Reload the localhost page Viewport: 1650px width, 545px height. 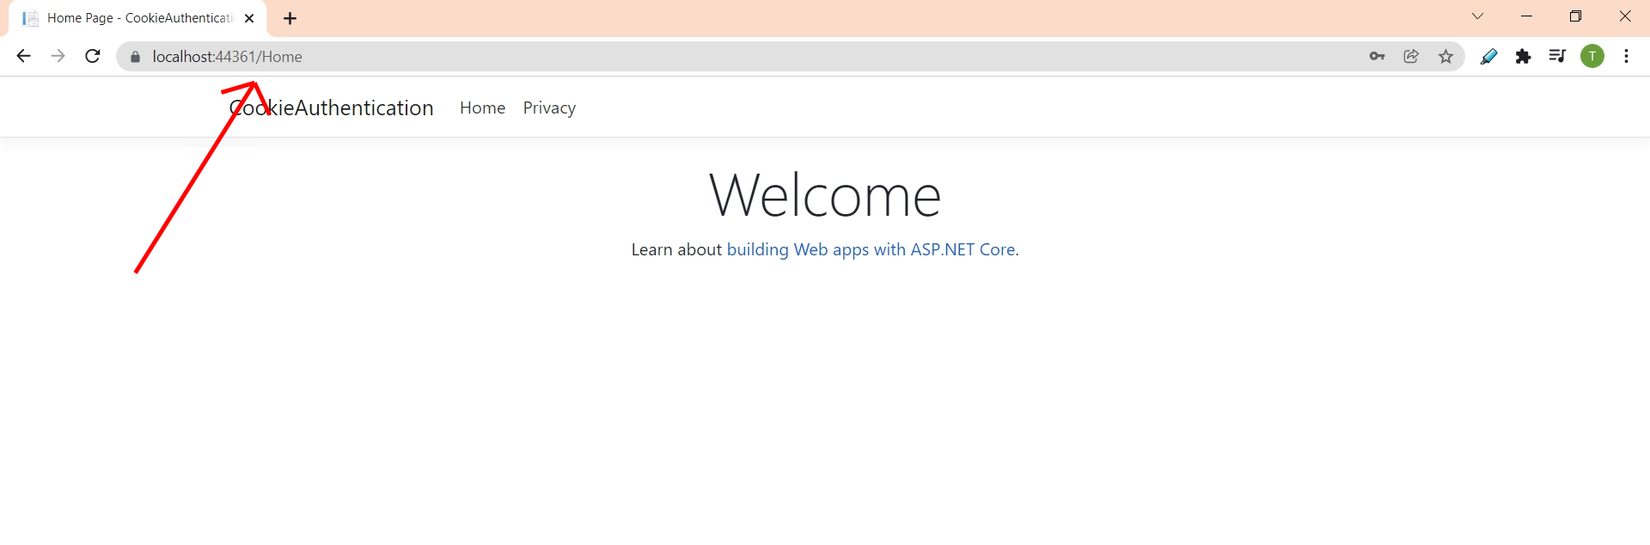point(93,57)
